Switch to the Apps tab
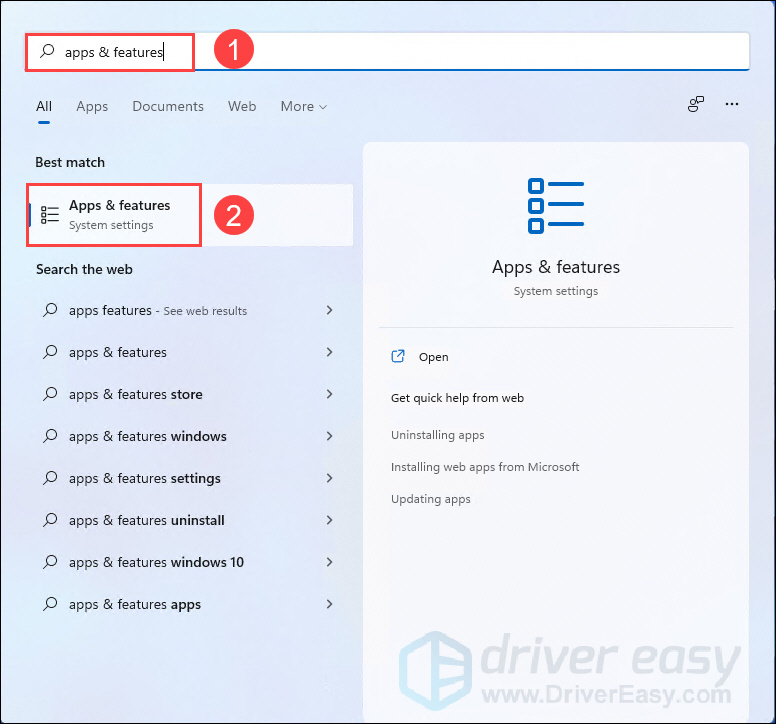 point(92,106)
